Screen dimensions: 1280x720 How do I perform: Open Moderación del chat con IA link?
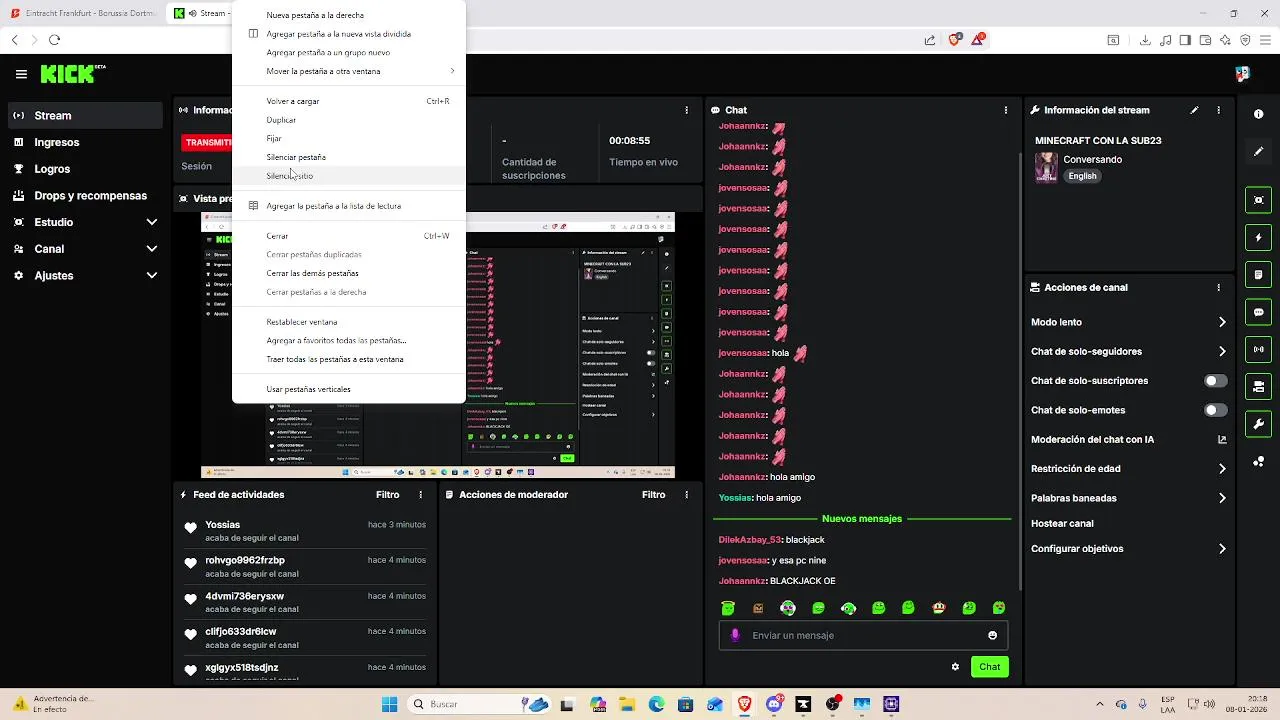pos(1128,439)
